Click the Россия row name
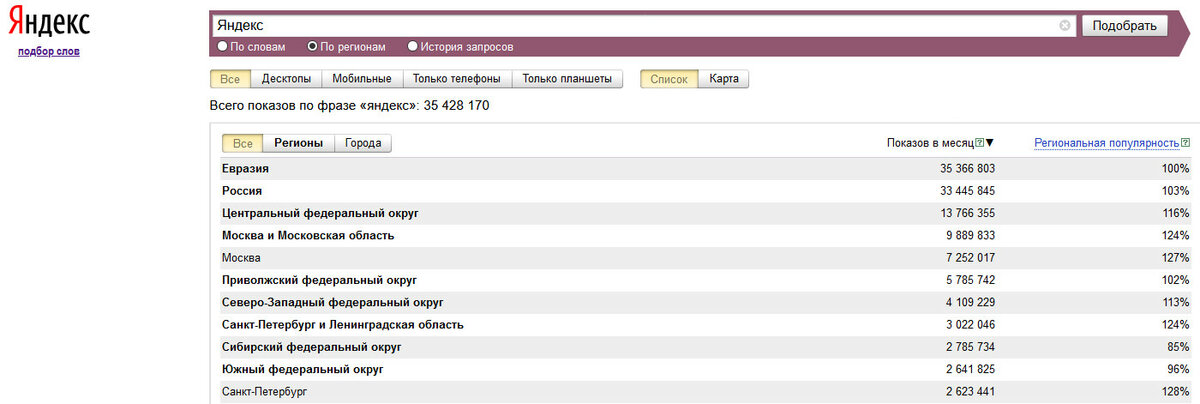 click(242, 190)
